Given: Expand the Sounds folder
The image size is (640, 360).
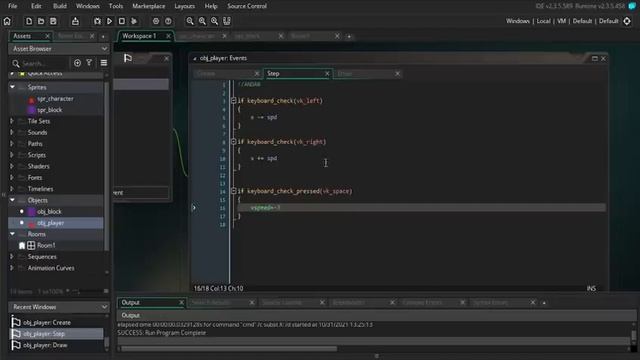Looking at the screenshot, I should click(x=12, y=133).
